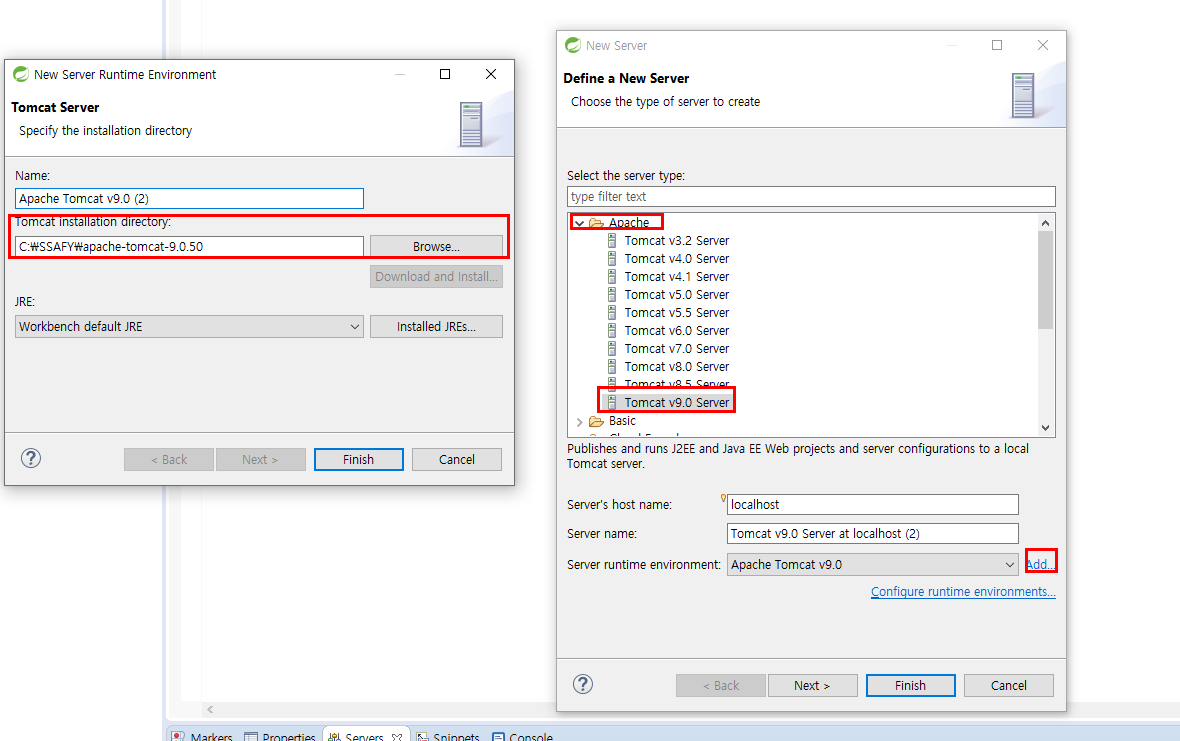
Task: Select Tomcat v6.0 Server
Action: (x=677, y=331)
